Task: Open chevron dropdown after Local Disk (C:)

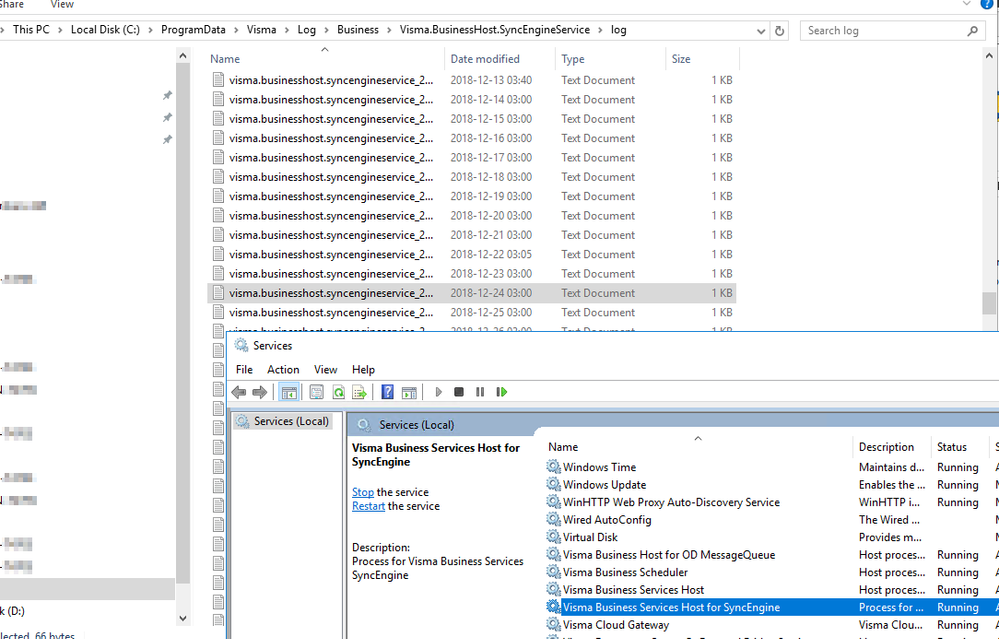Action: [x=151, y=30]
